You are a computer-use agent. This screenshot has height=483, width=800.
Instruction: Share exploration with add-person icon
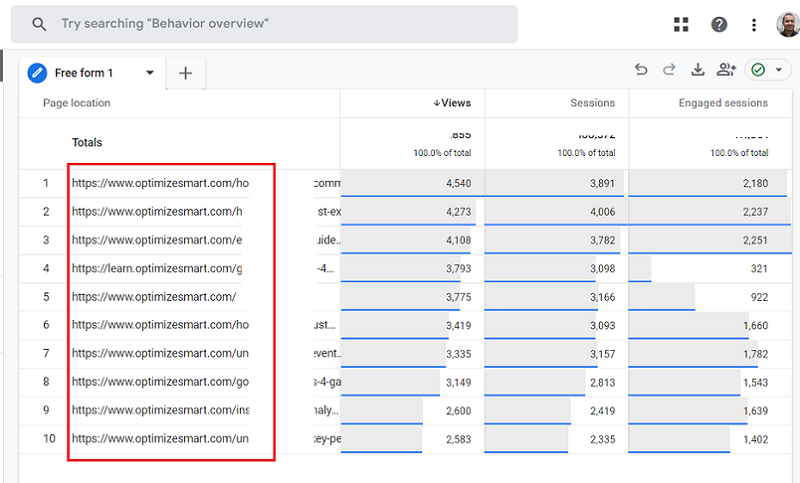[x=727, y=69]
